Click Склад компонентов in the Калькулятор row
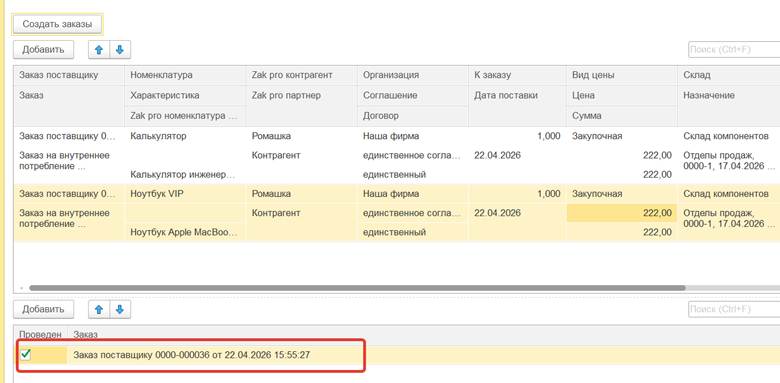 (728, 136)
